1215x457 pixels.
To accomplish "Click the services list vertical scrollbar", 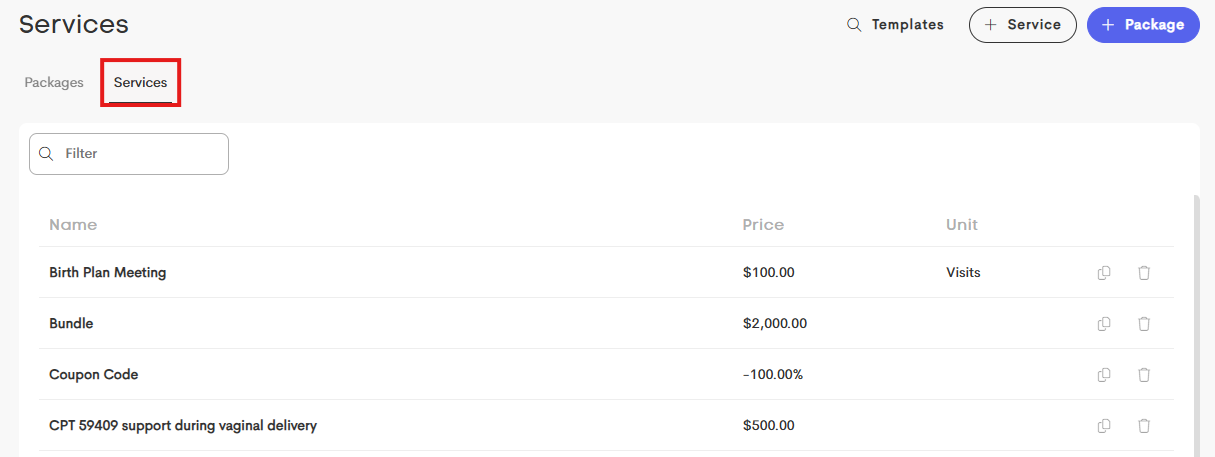I will pyautogui.click(x=1196, y=325).
